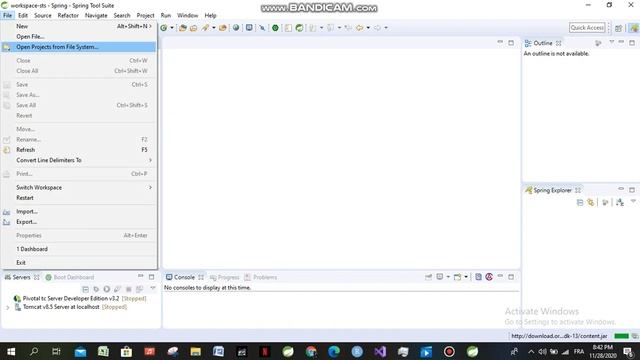This screenshot has height=360, width=640.
Task: Click the green progress bar in status bar
Action: (x=621, y=336)
